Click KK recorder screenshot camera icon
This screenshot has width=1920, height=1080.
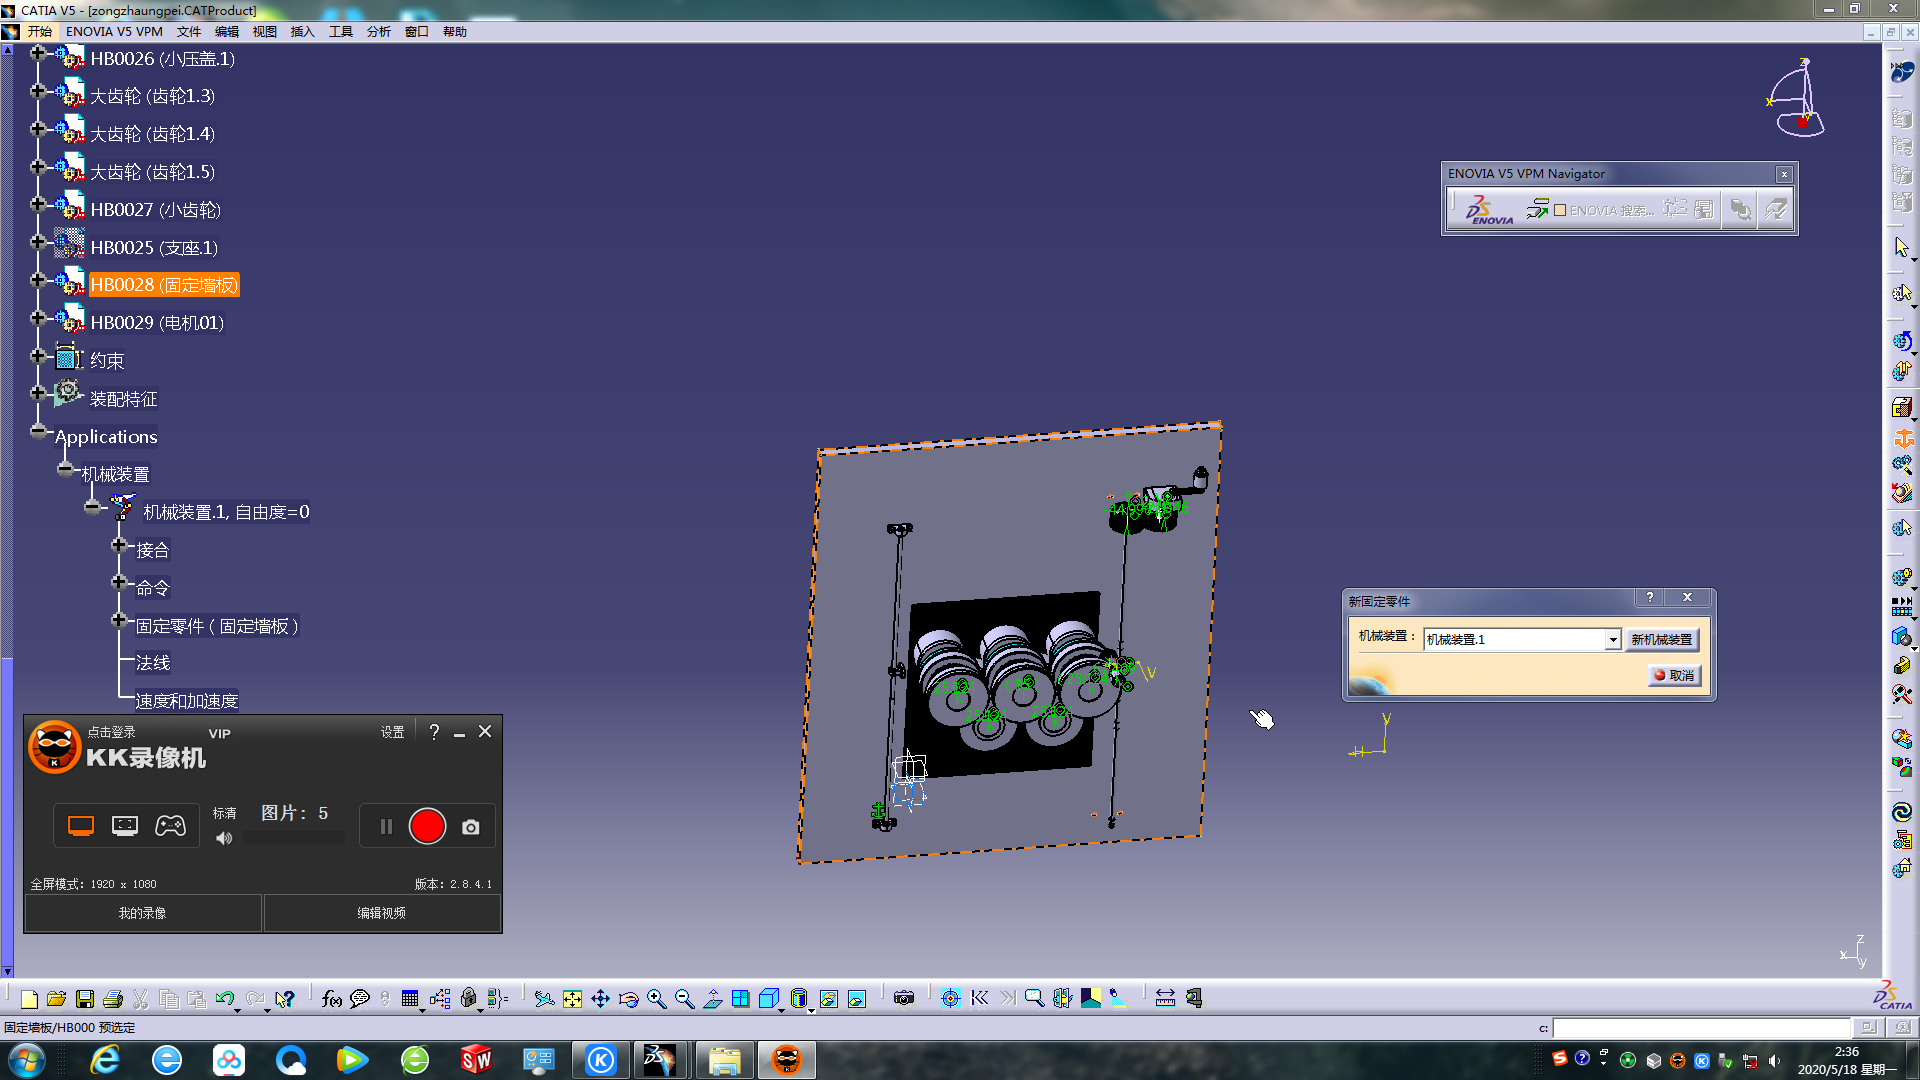tap(471, 827)
